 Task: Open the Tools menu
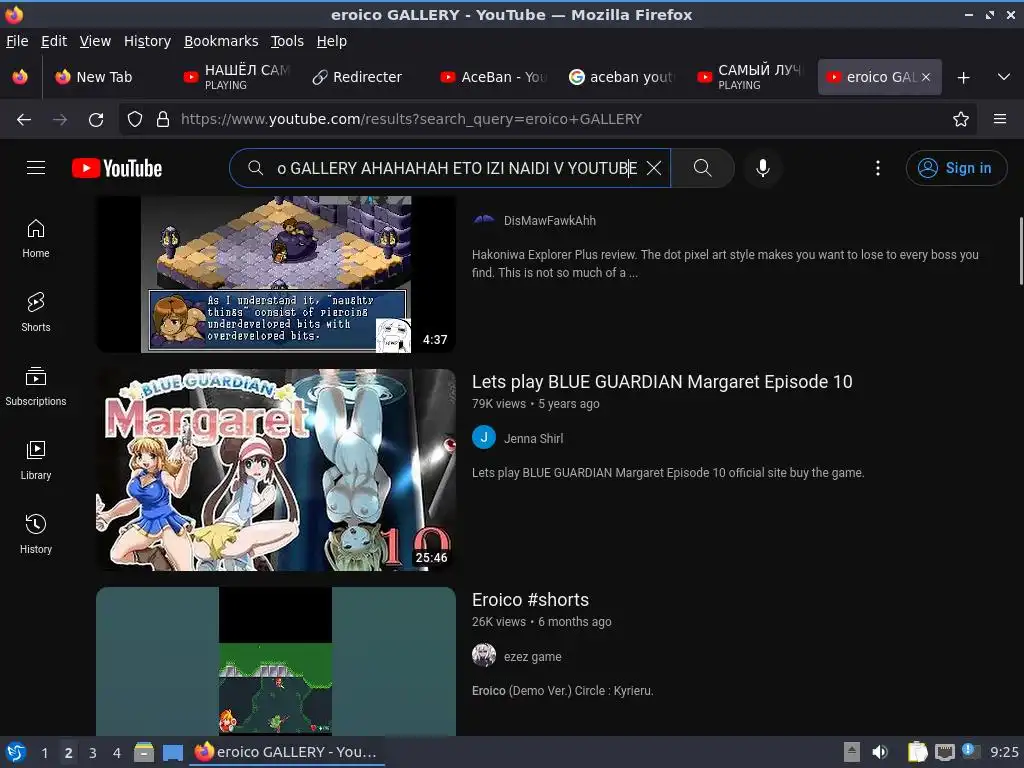point(287,40)
